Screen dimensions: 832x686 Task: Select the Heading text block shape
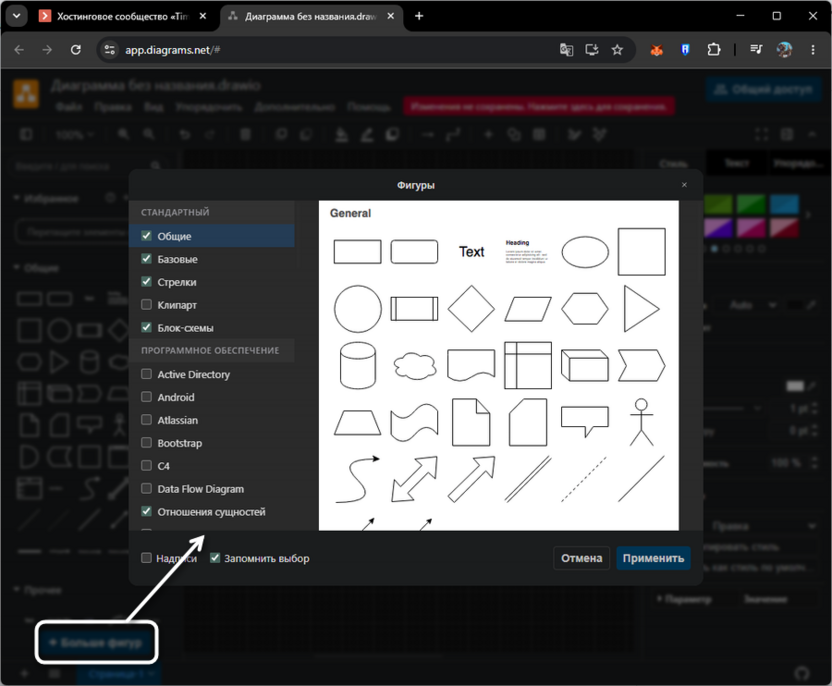[x=525, y=251]
